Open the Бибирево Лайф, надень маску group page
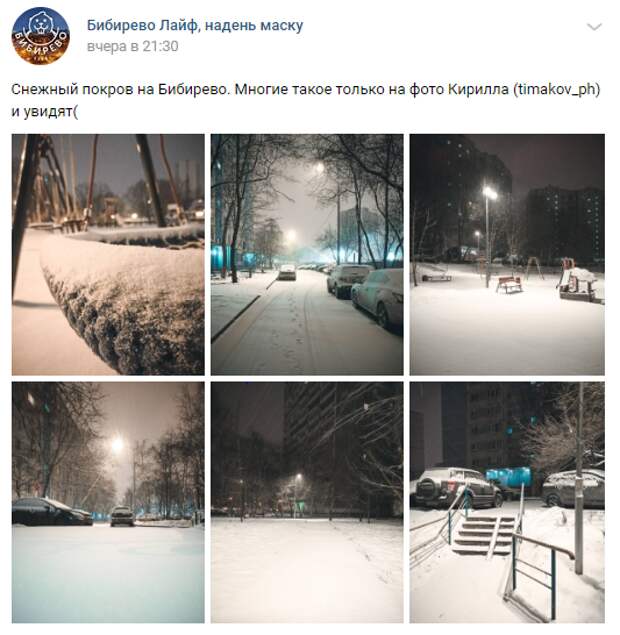620x635 pixels. coord(195,25)
